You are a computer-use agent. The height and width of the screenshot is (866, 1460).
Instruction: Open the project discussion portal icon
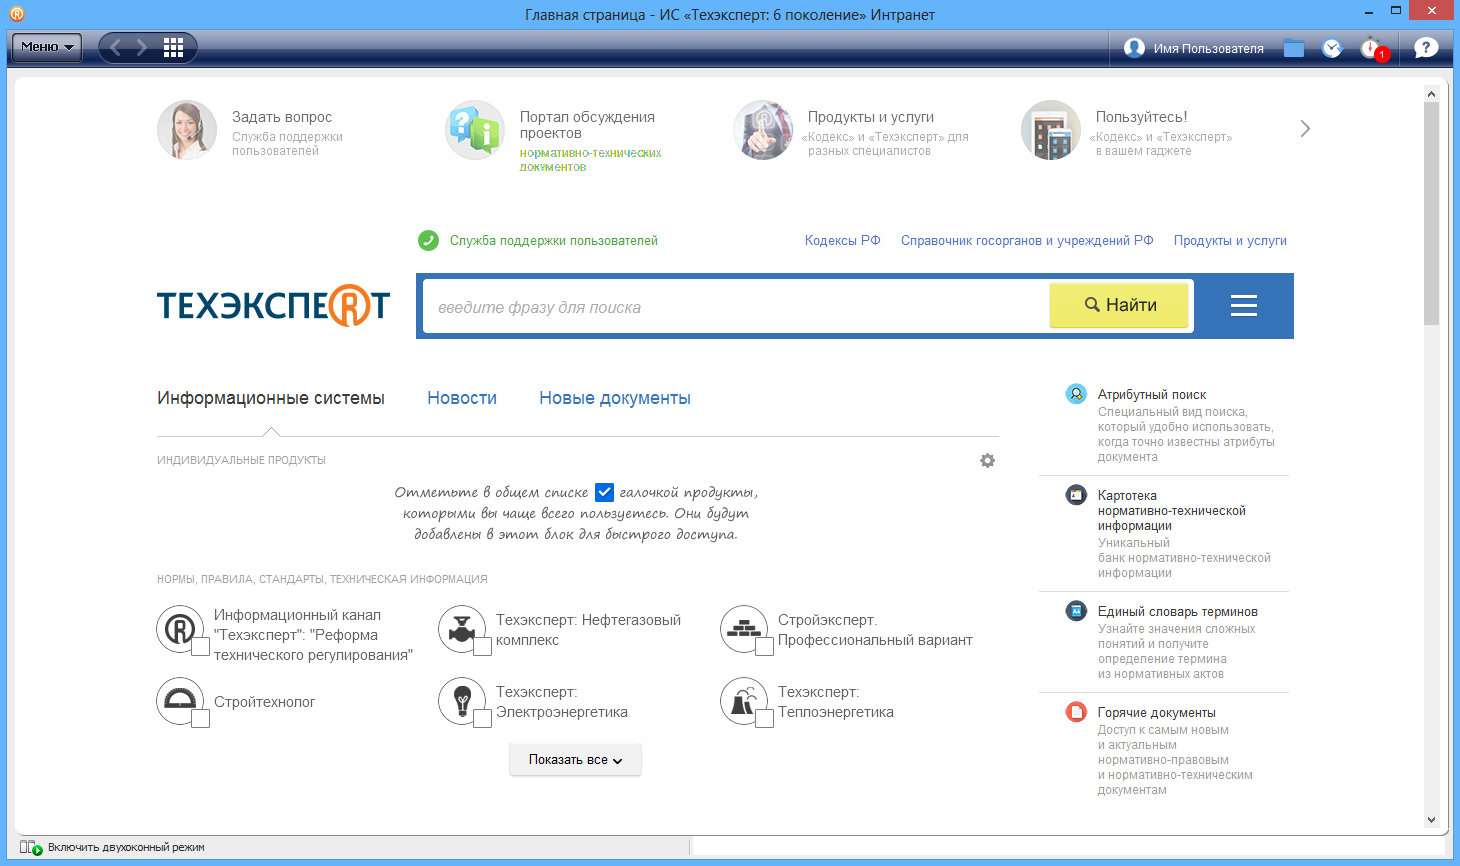475,130
